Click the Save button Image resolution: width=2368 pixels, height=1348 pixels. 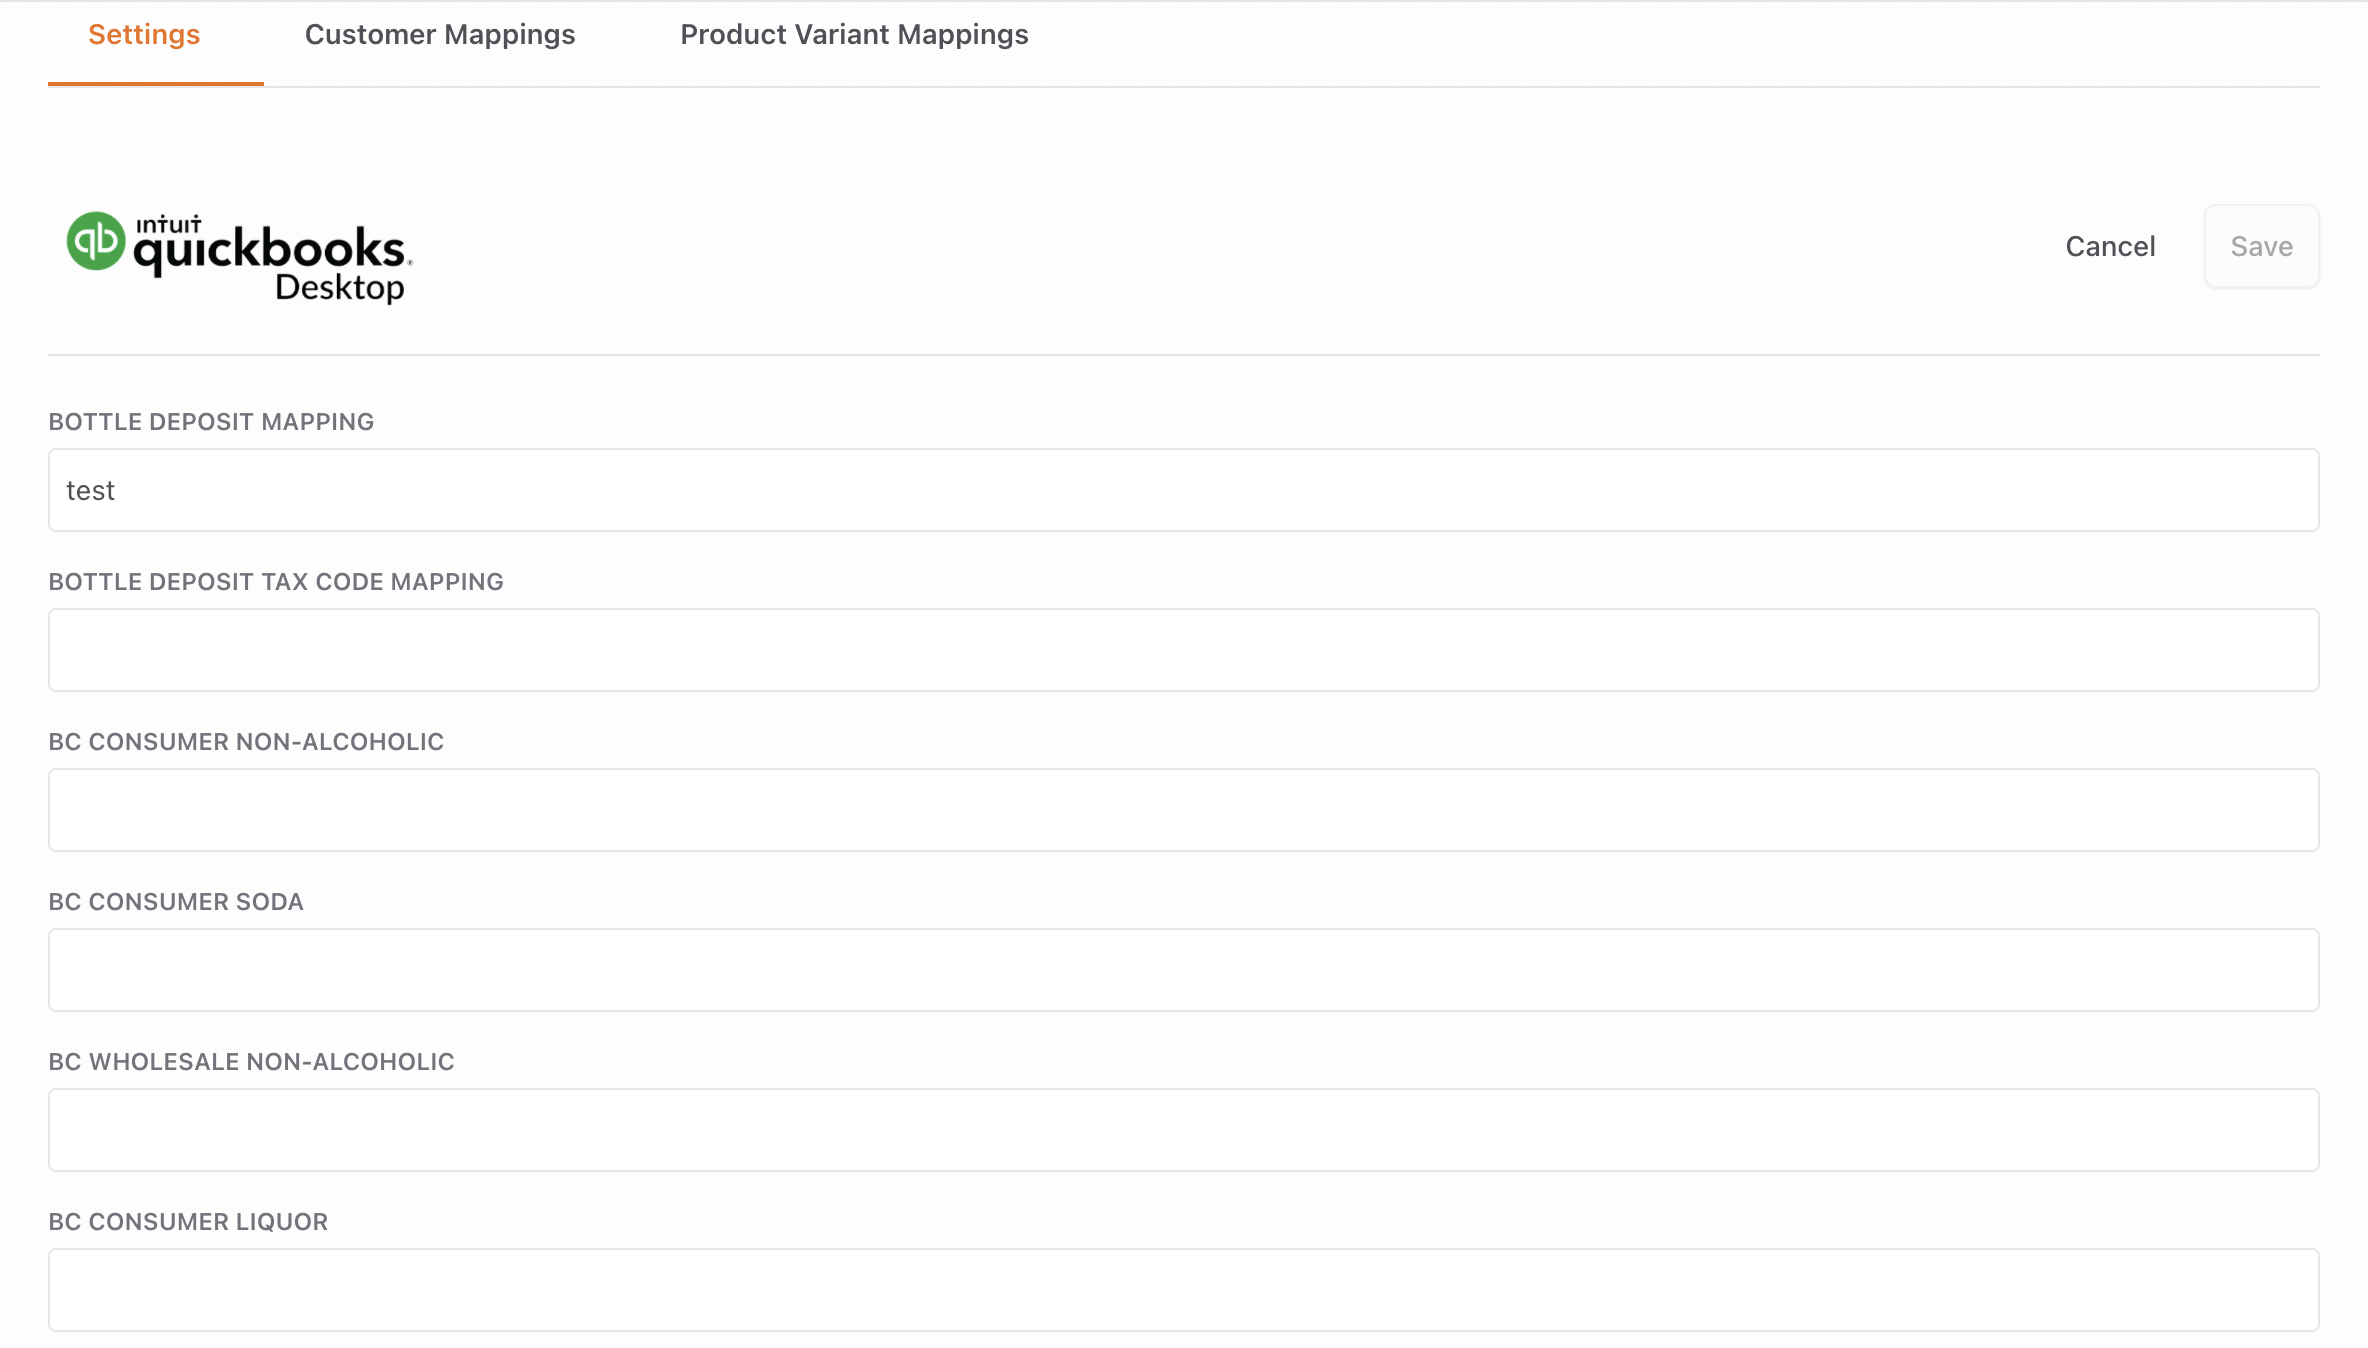click(x=2261, y=247)
